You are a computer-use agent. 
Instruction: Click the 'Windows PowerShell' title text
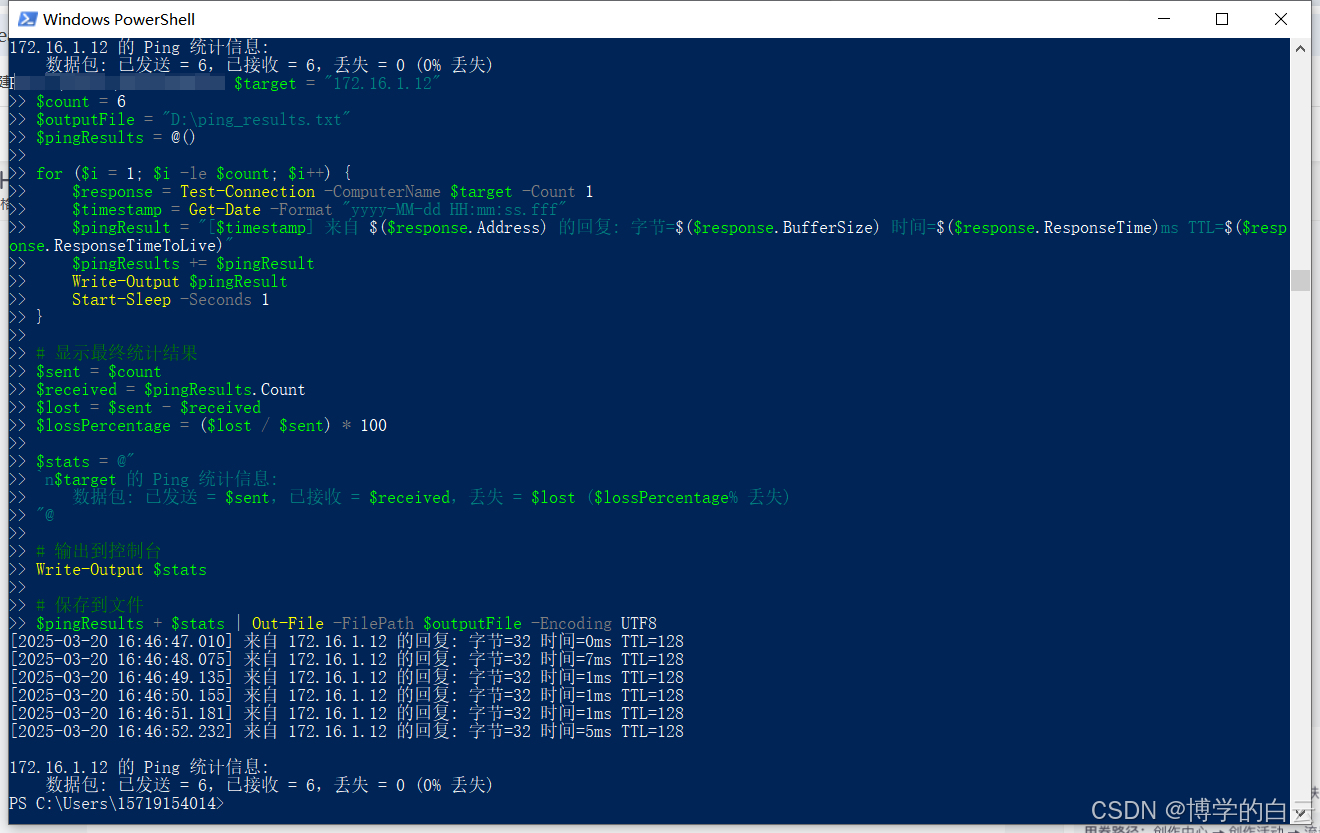119,19
